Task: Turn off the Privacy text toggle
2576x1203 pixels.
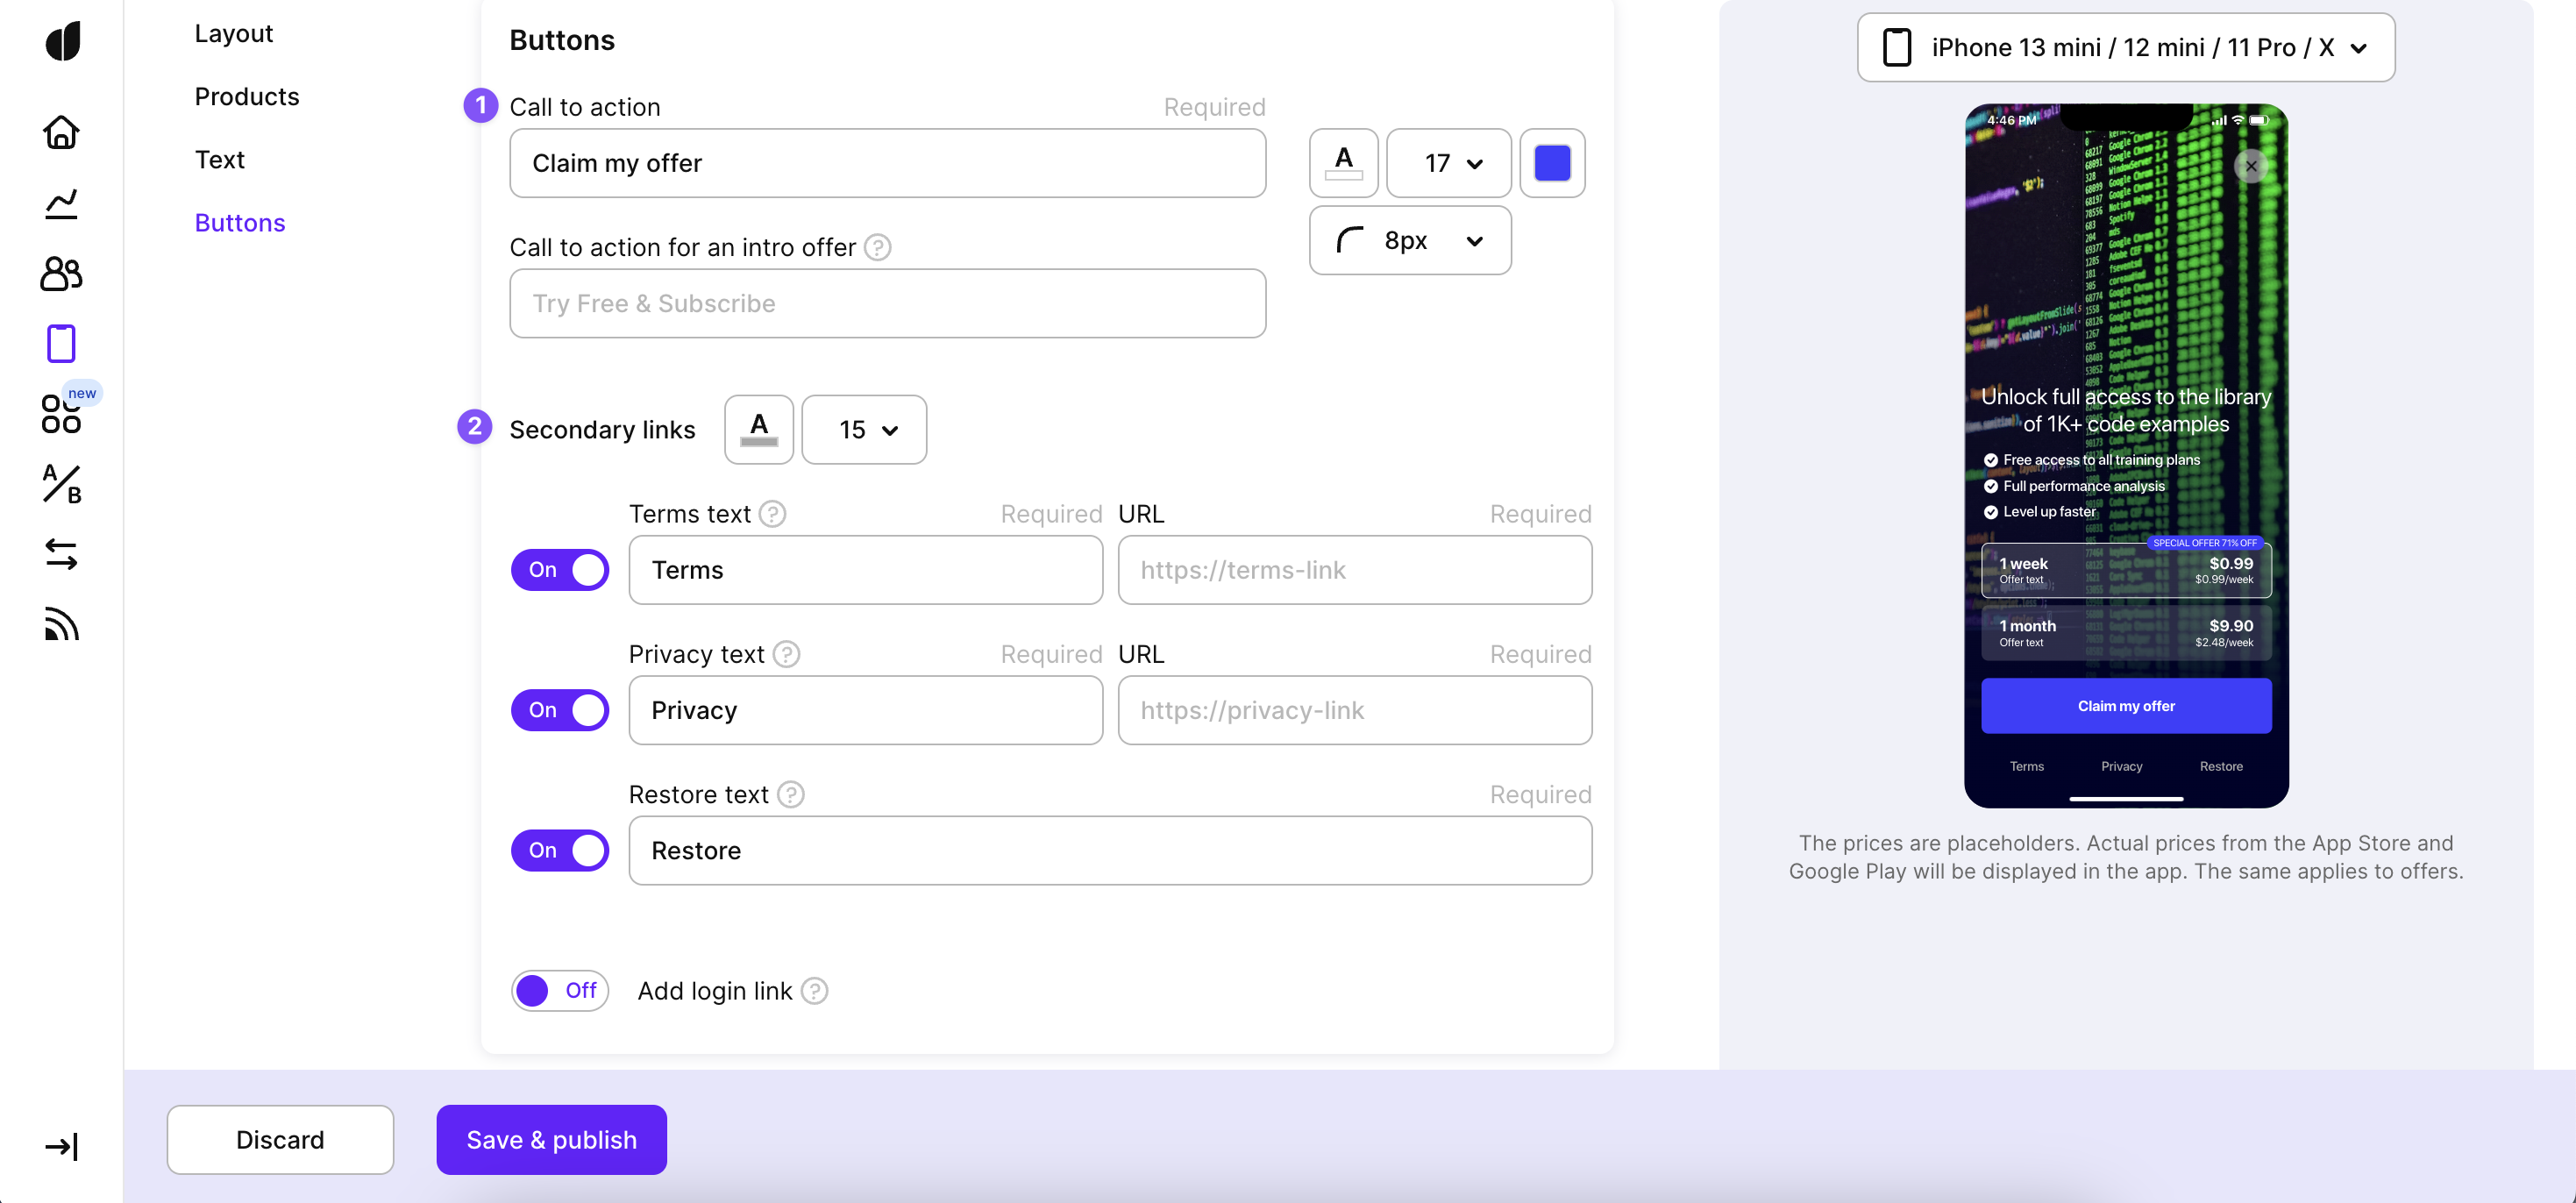Action: click(560, 710)
